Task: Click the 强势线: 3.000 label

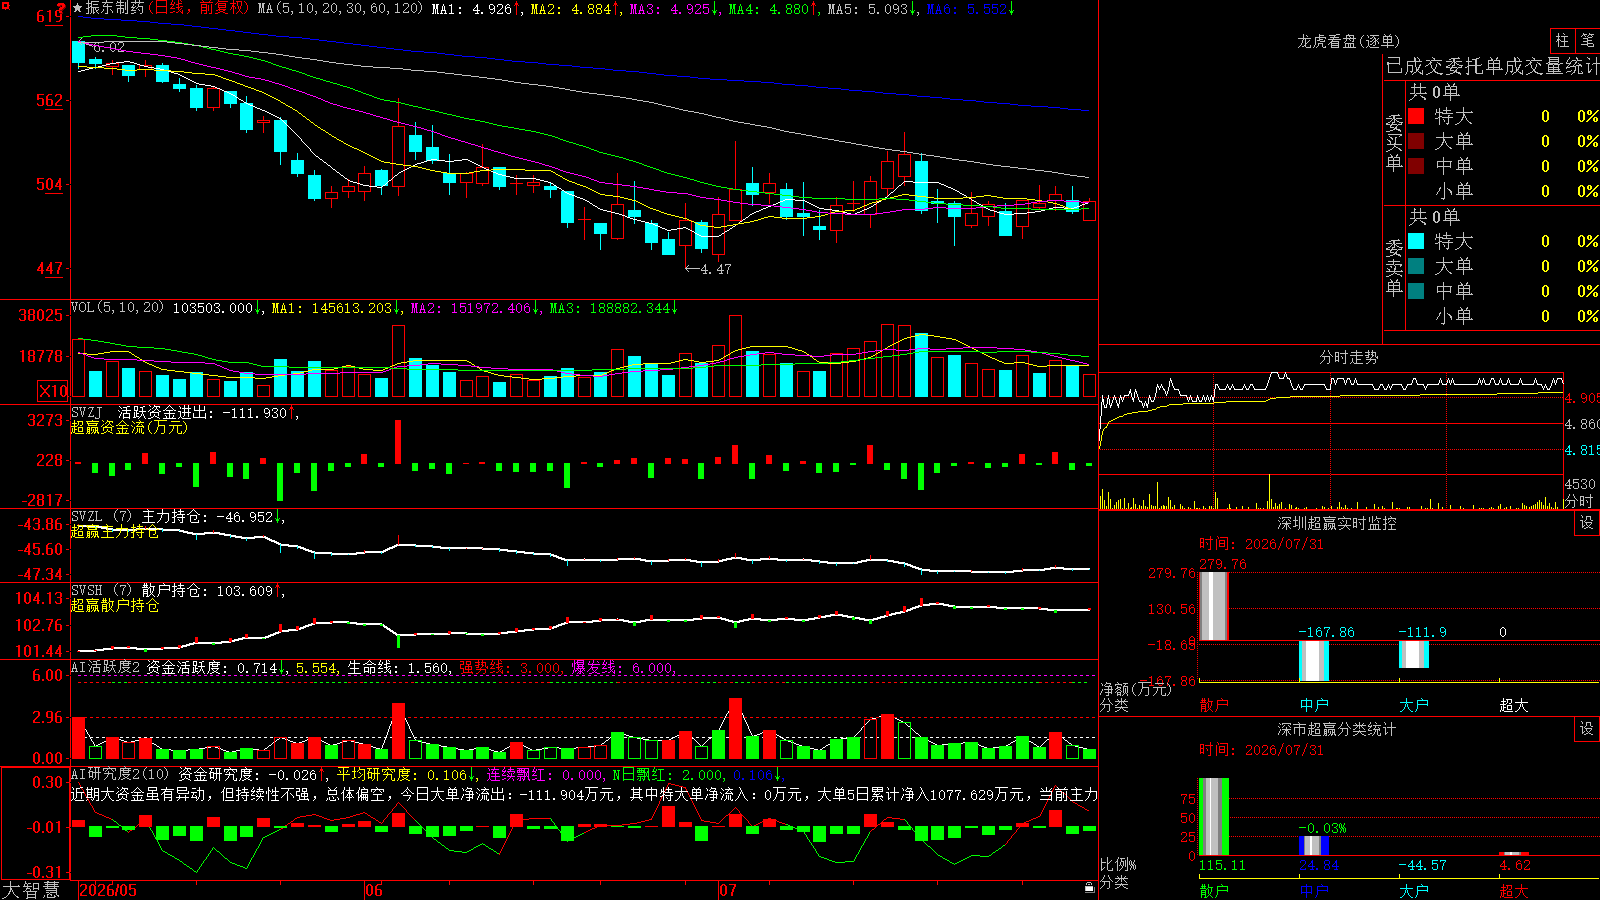Action: click(x=510, y=667)
